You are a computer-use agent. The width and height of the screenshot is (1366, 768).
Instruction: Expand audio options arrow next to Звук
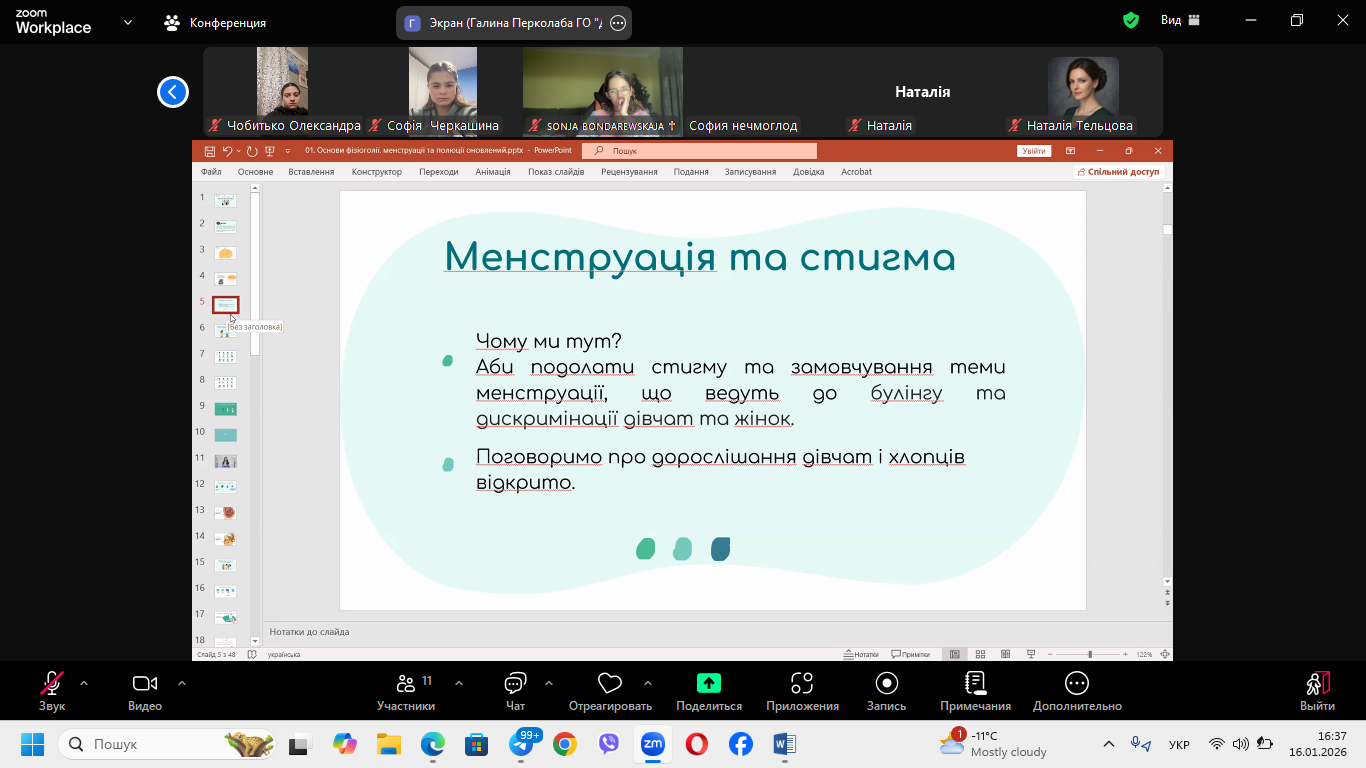pyautogui.click(x=84, y=683)
